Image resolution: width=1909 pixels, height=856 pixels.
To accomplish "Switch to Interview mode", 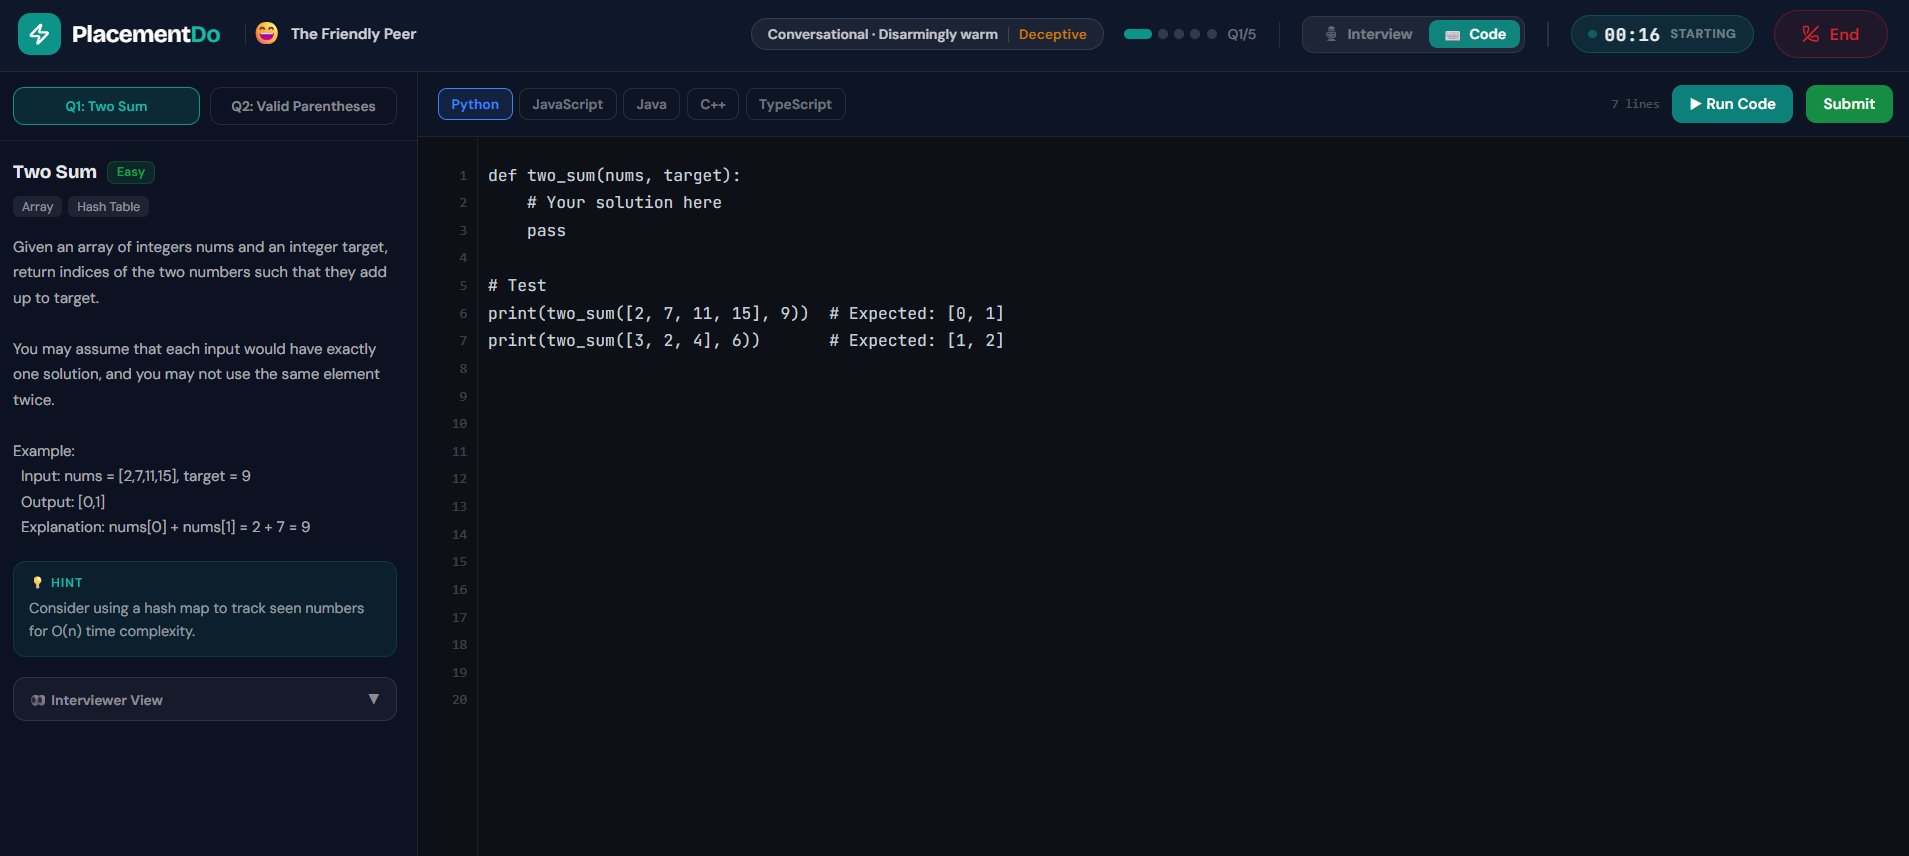I will (1367, 34).
